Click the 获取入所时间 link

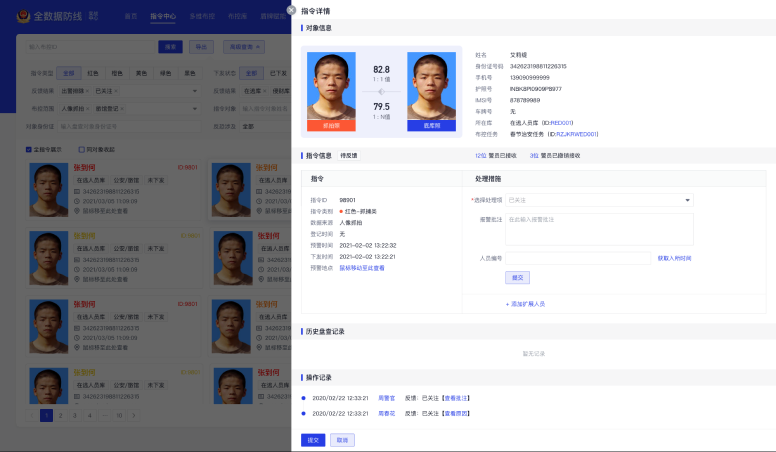point(674,258)
